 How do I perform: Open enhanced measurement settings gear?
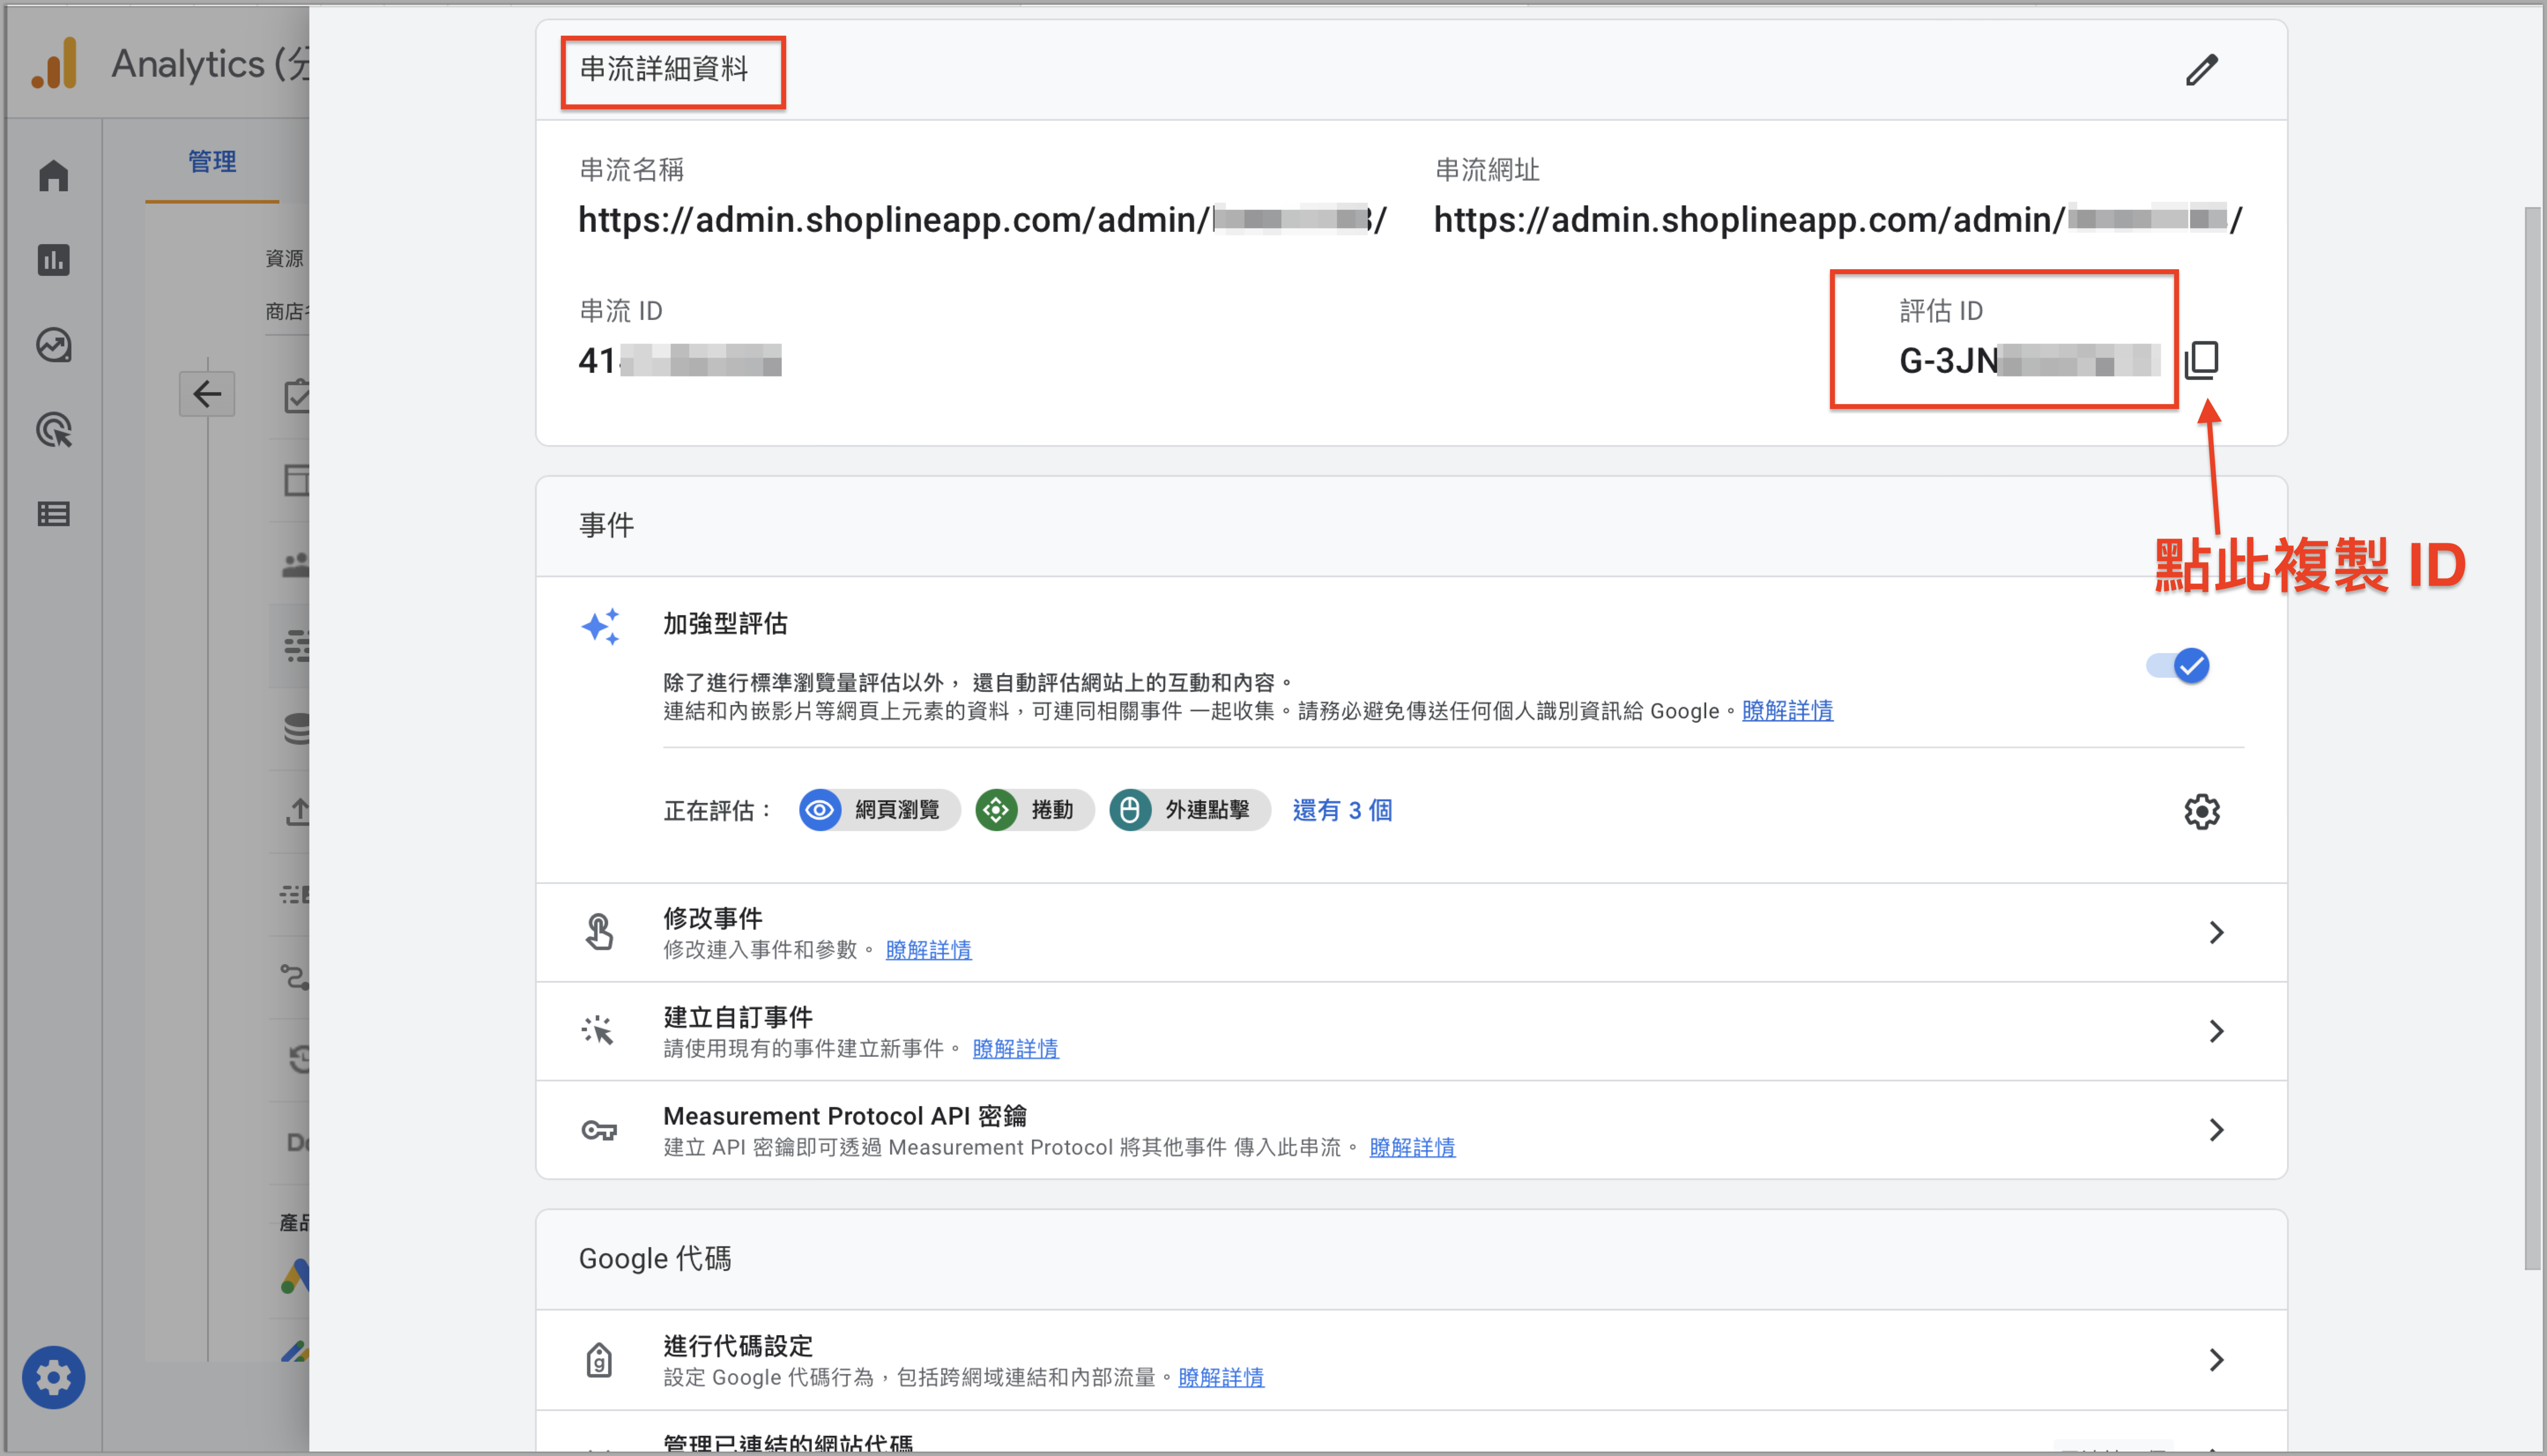point(2201,811)
